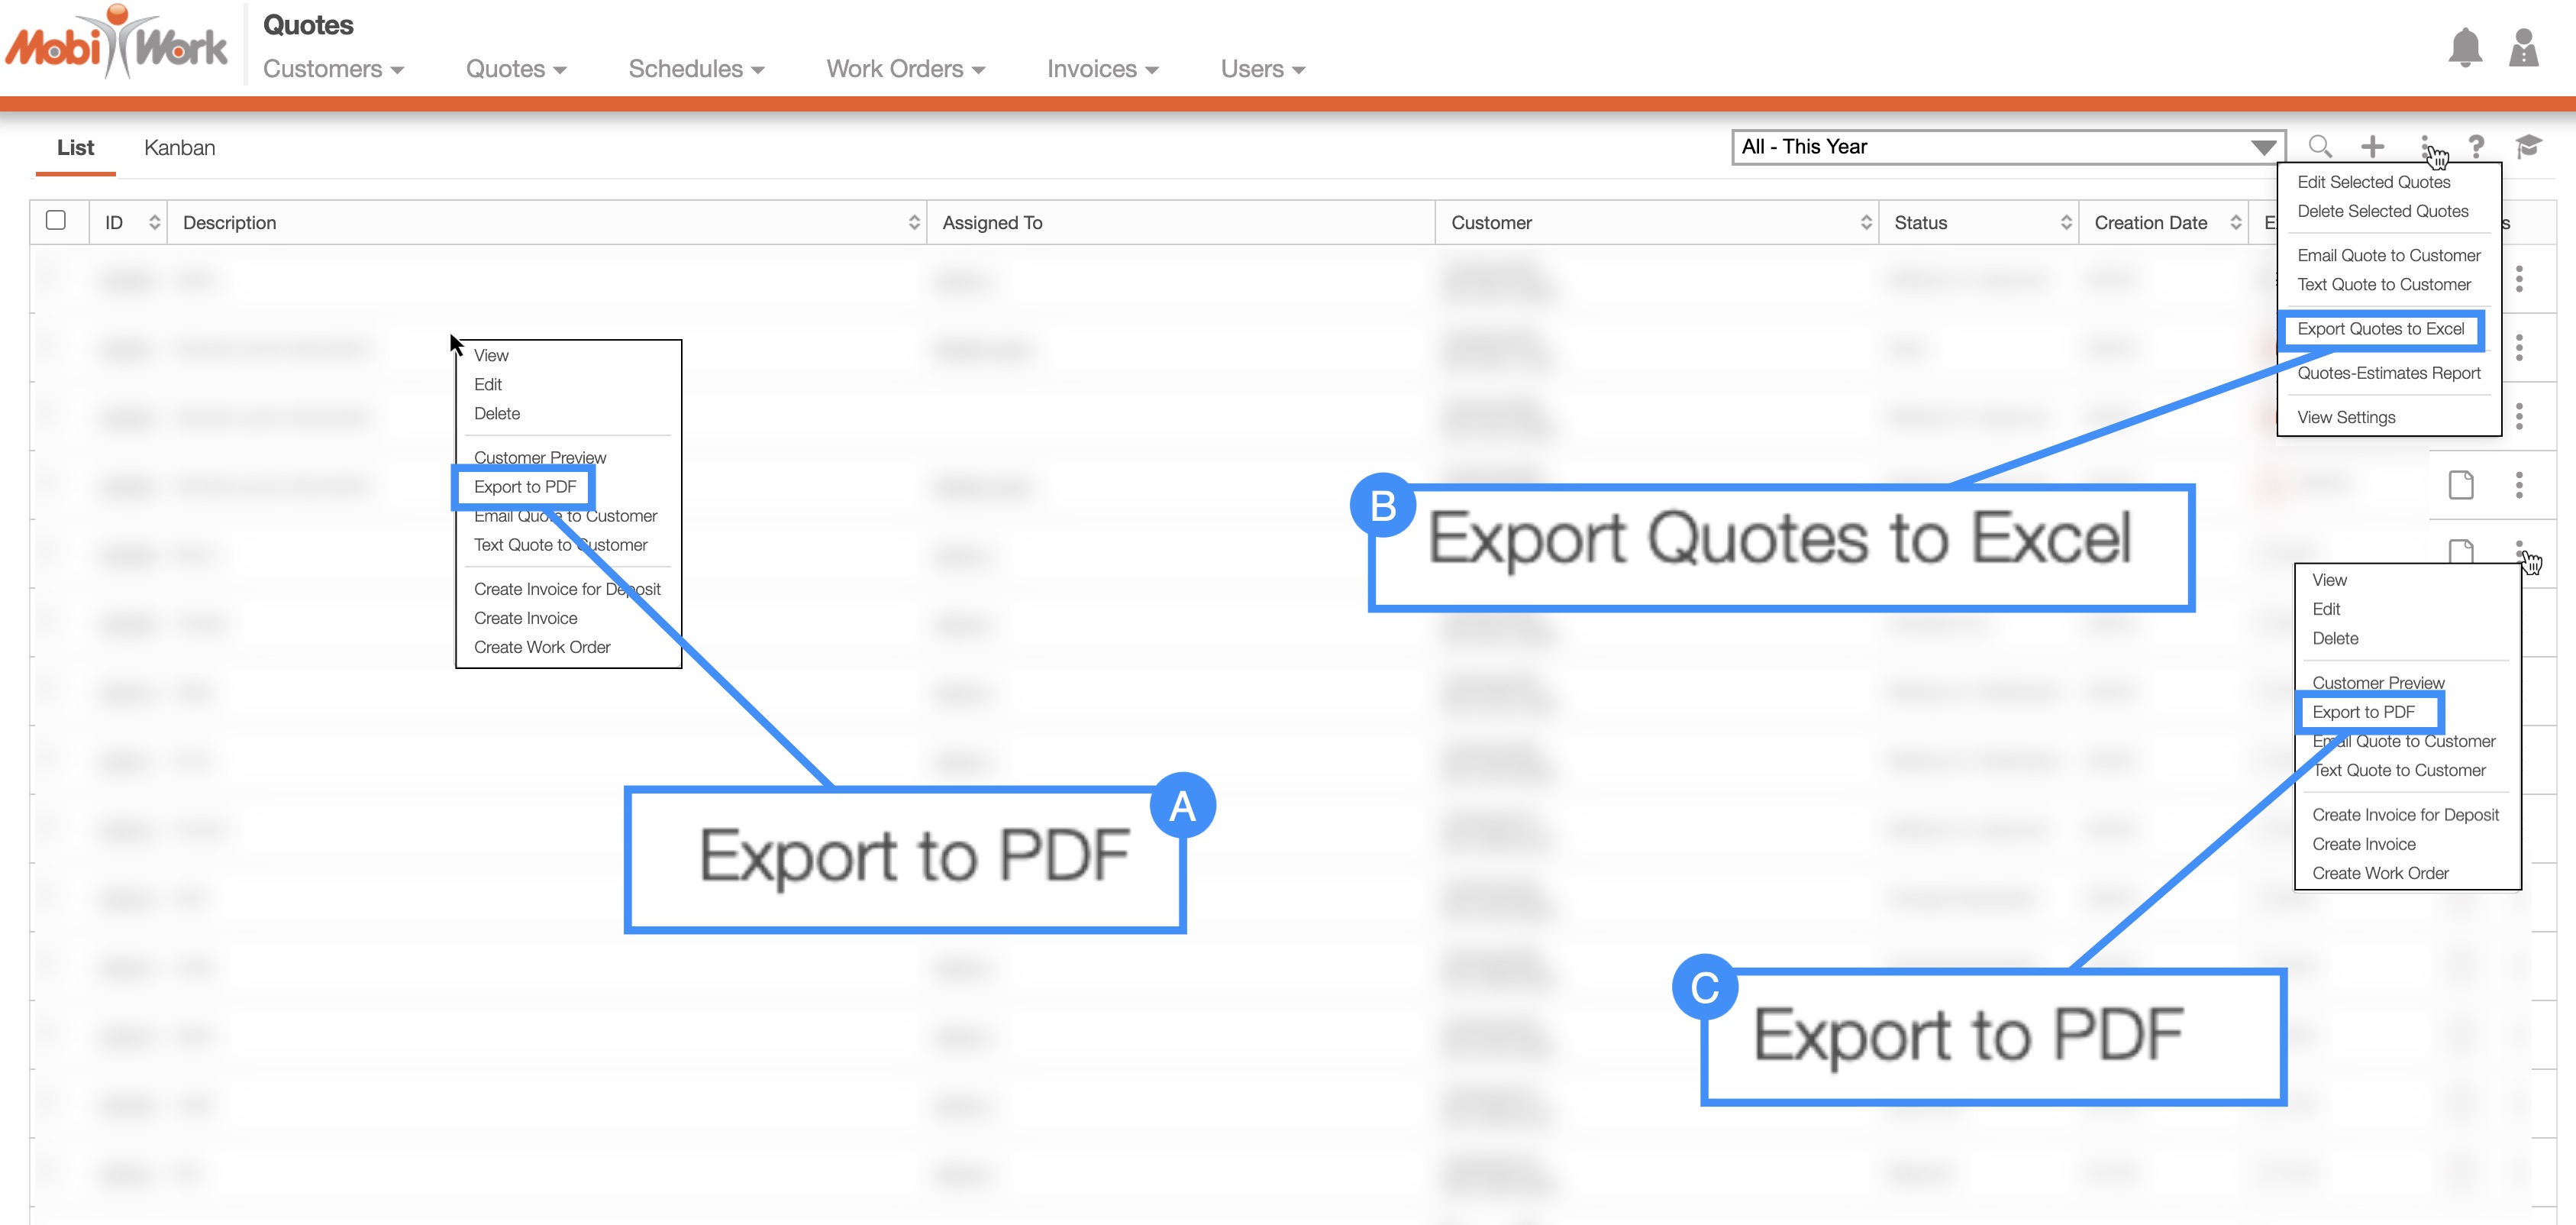
Task: Click the MobiWork logo
Action: click(117, 44)
